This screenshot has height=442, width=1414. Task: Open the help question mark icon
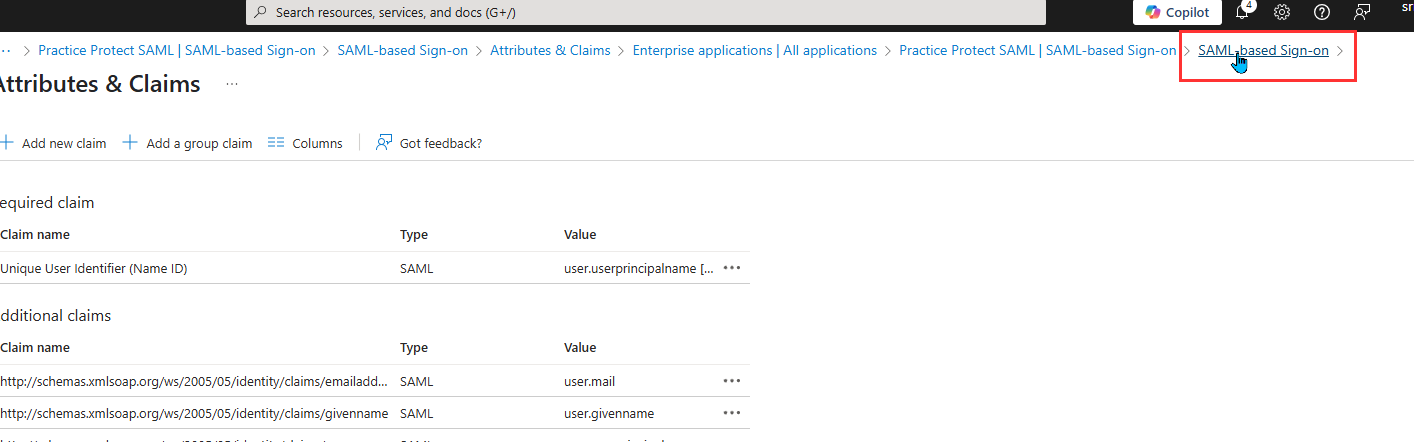click(x=1322, y=13)
